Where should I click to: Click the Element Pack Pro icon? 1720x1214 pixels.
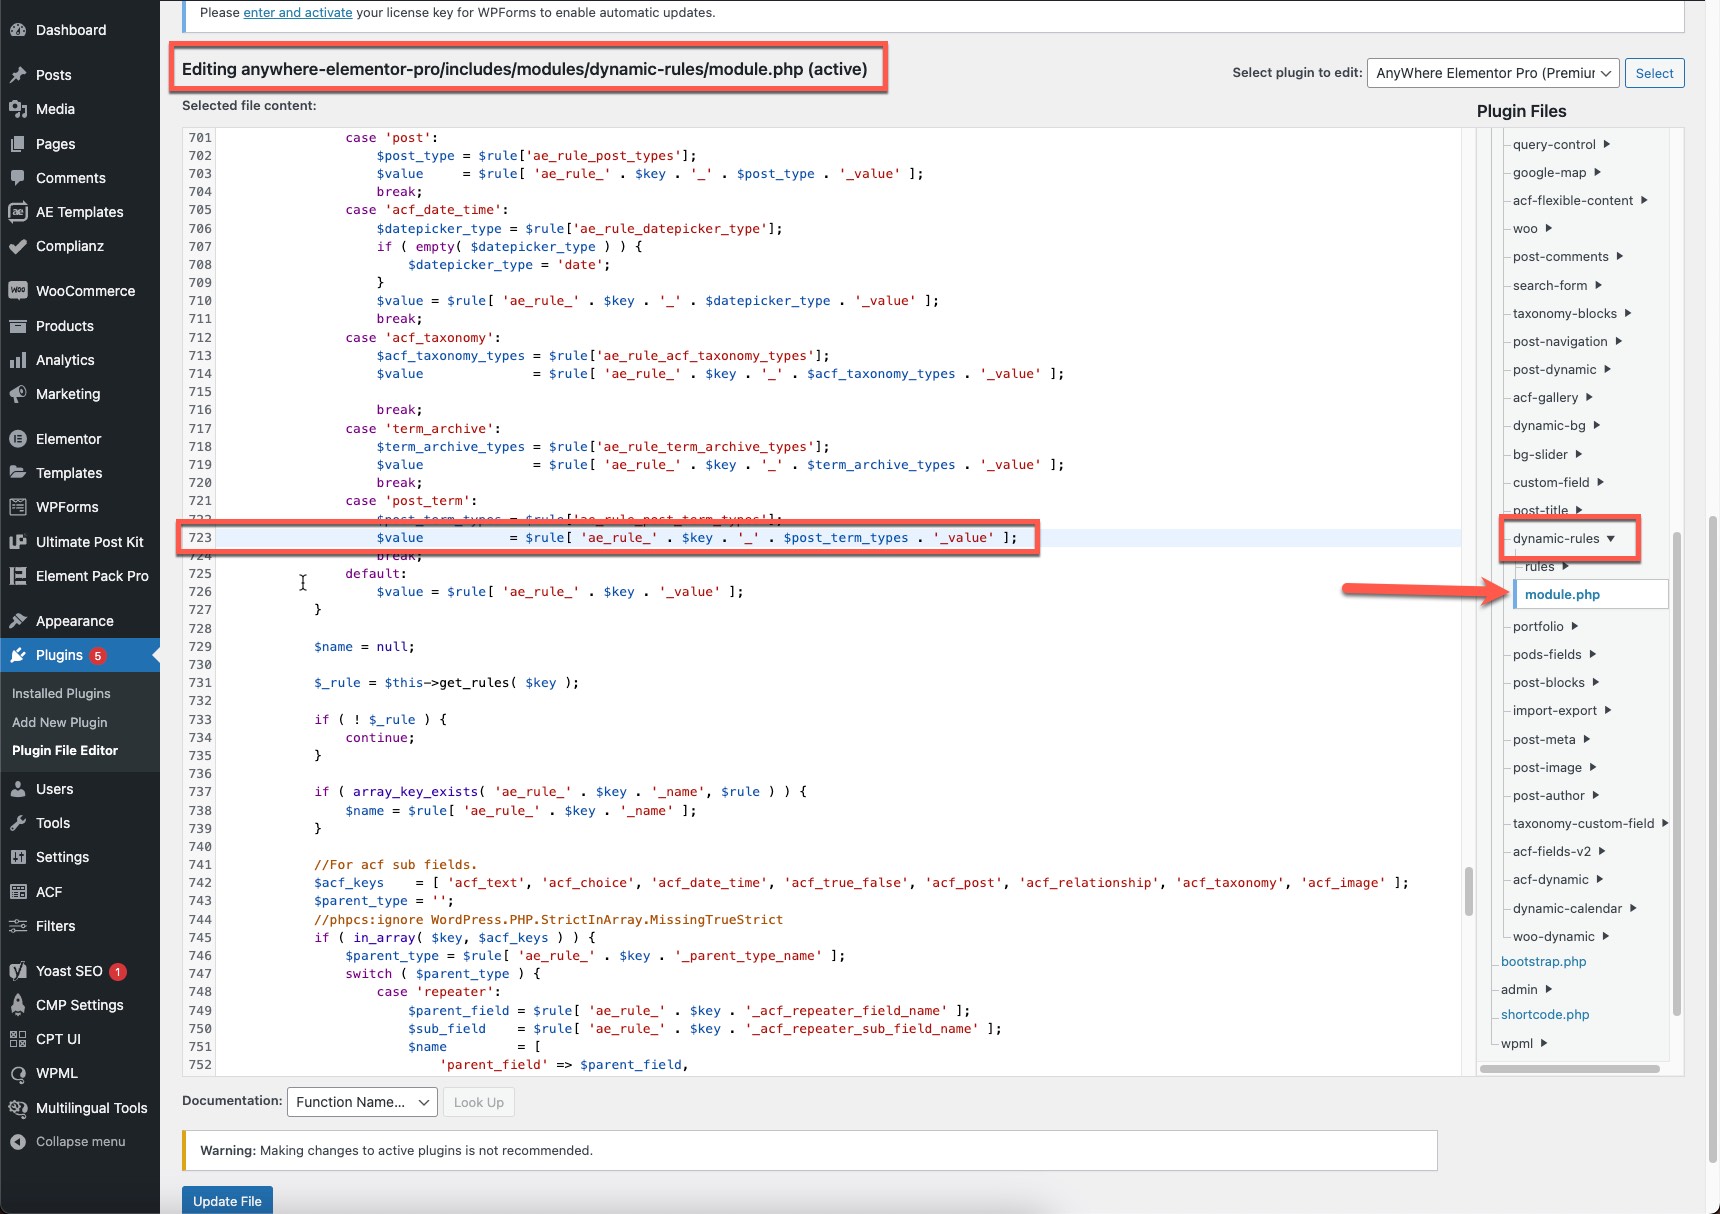click(x=18, y=576)
